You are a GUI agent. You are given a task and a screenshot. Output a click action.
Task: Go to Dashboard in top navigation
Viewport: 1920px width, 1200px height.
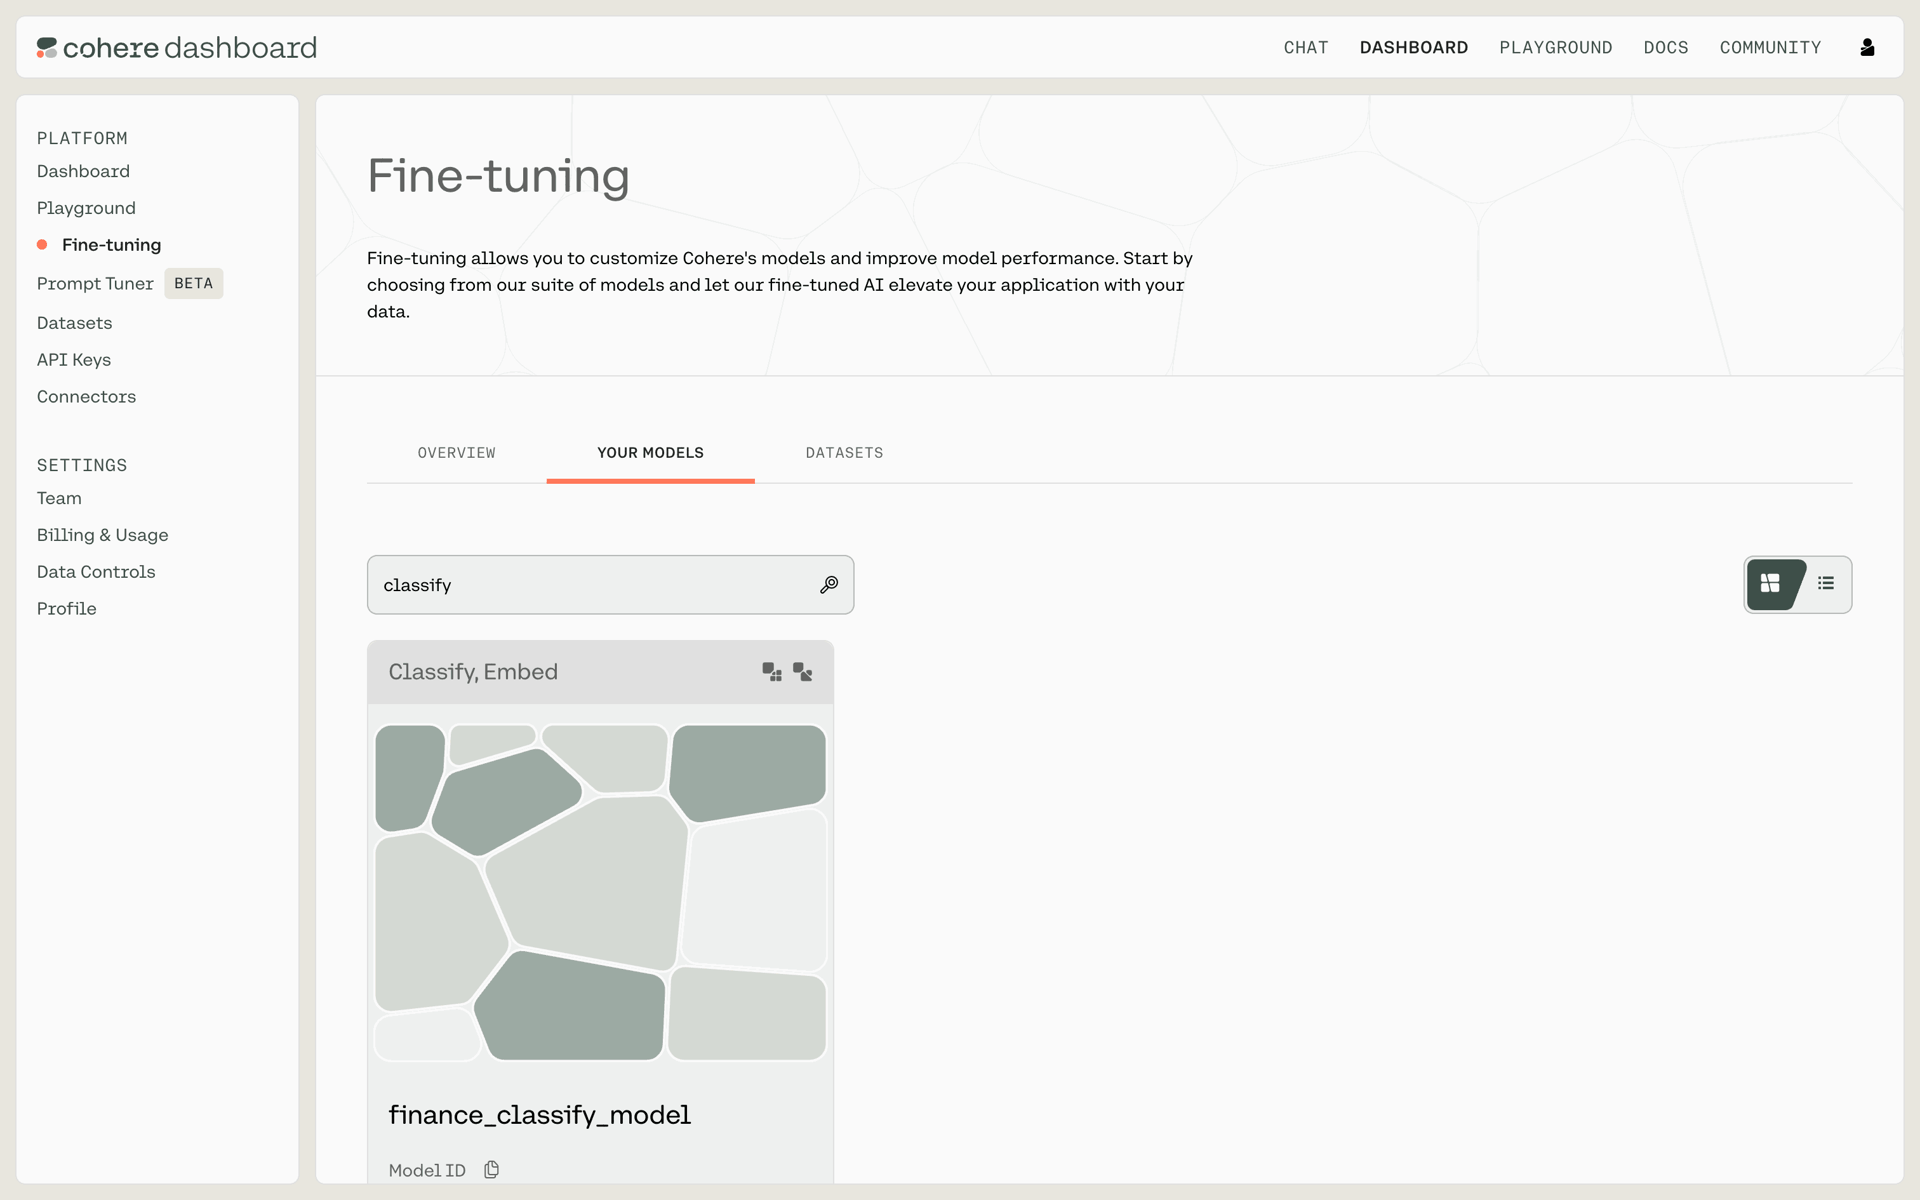(1413, 47)
